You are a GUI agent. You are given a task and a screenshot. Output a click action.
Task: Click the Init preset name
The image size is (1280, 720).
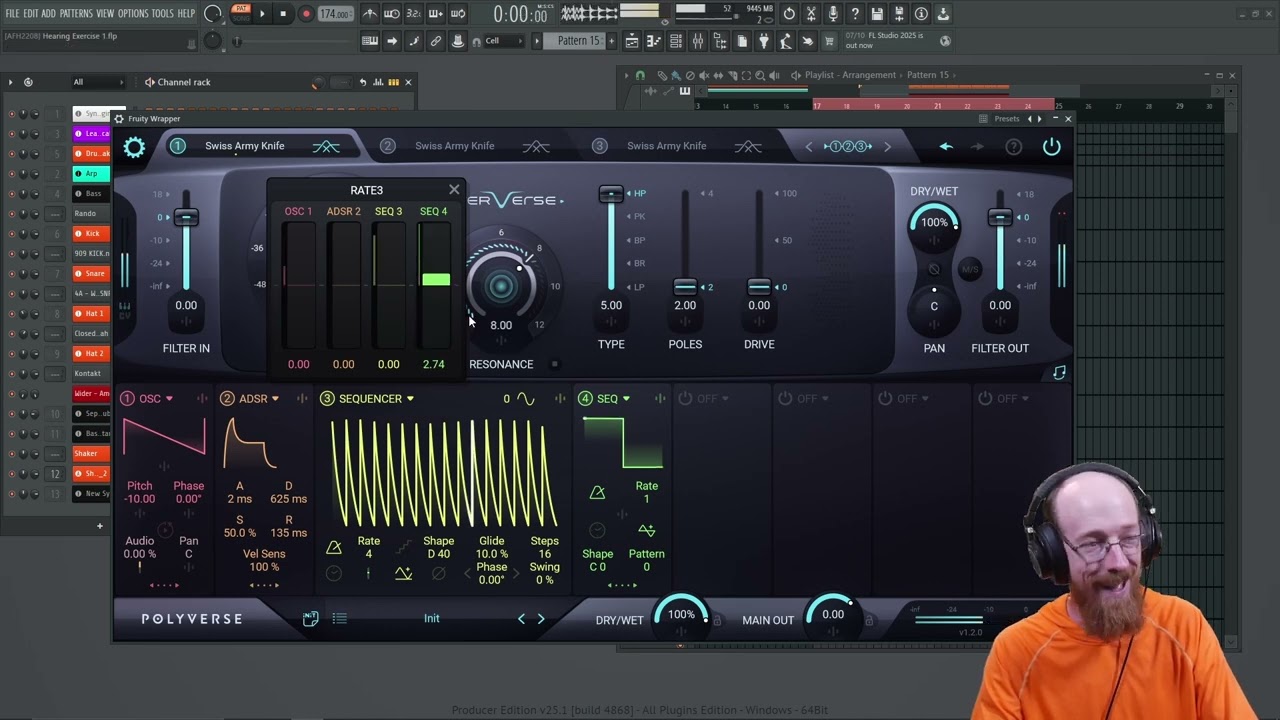(x=431, y=619)
